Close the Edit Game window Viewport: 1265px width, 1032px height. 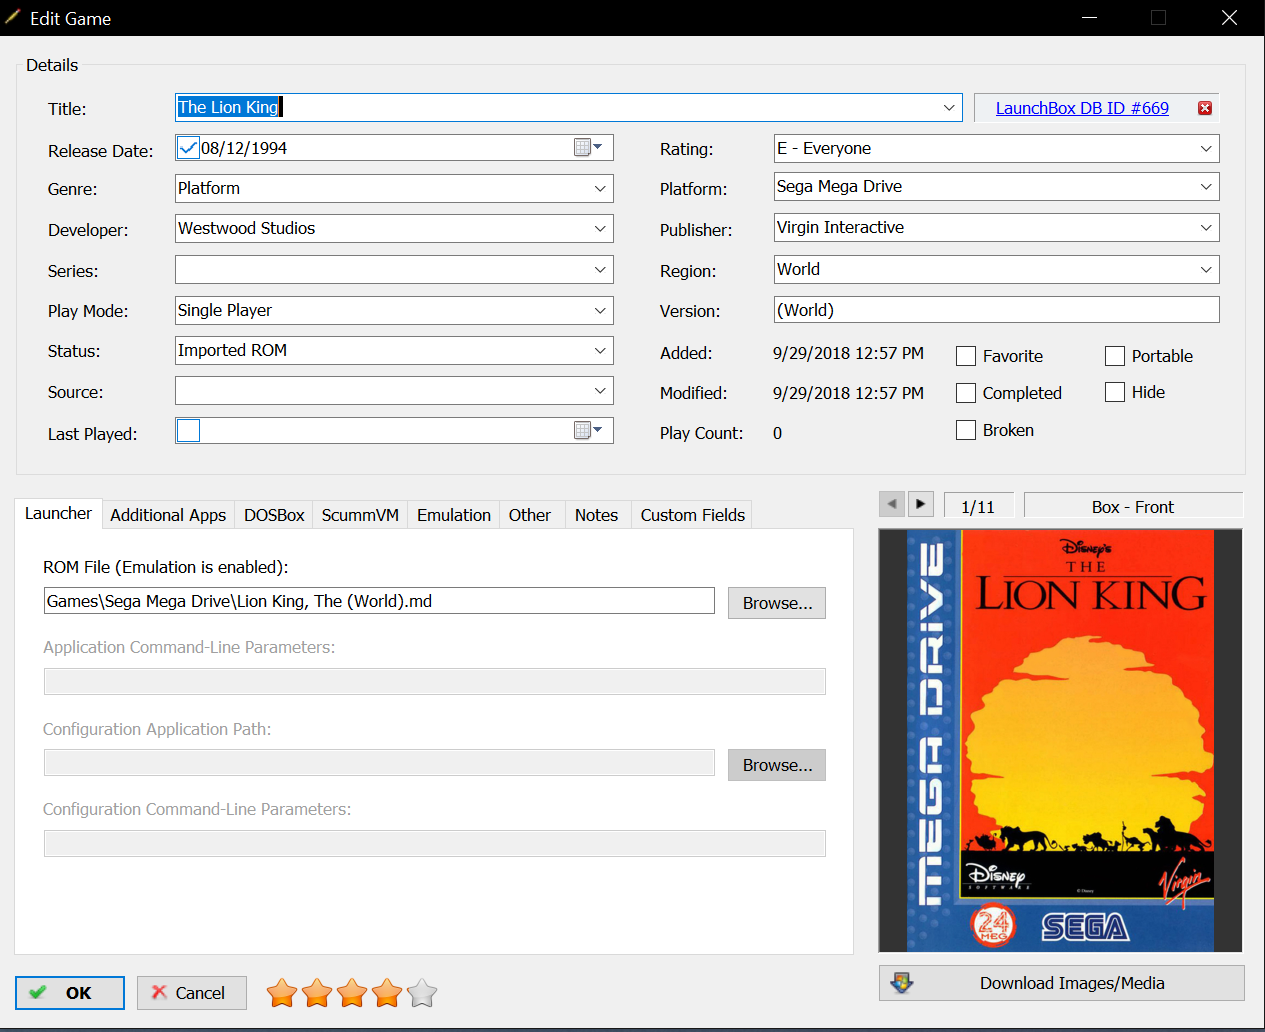[1230, 18]
